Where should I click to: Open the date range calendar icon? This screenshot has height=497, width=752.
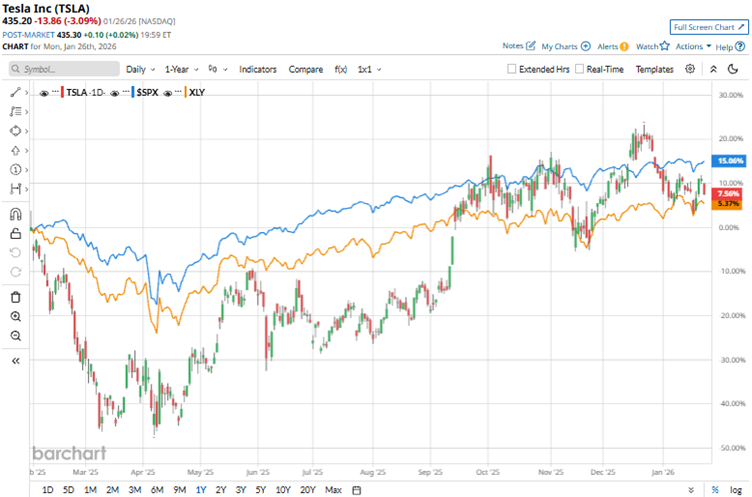tap(356, 490)
